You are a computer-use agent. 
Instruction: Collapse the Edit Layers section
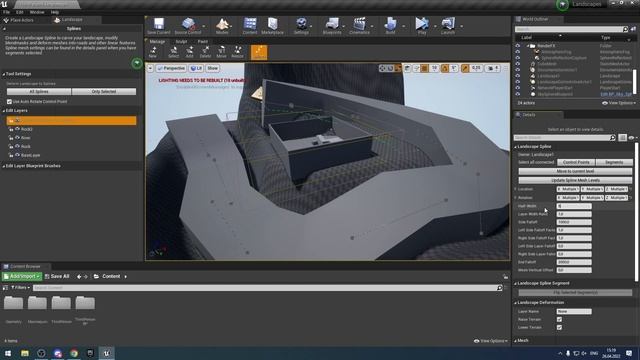click(x=4, y=111)
